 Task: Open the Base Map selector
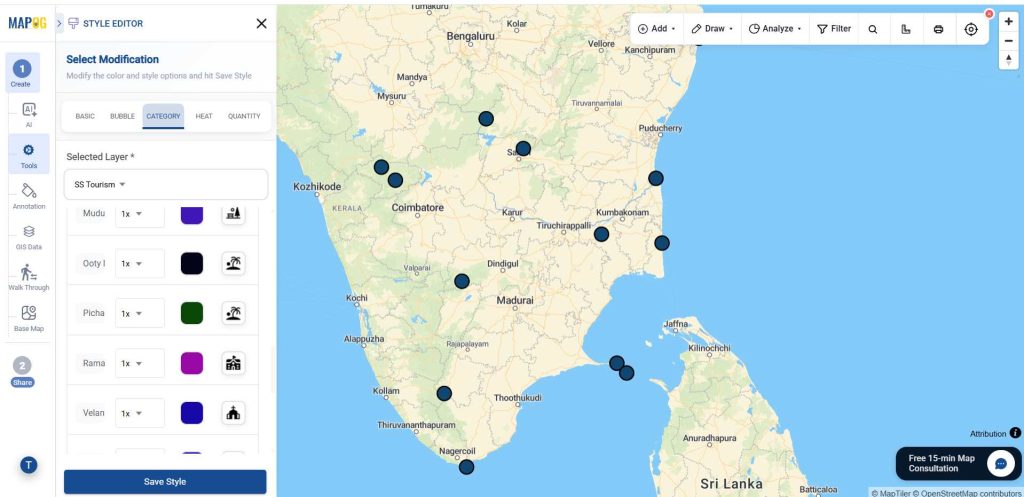tap(29, 319)
